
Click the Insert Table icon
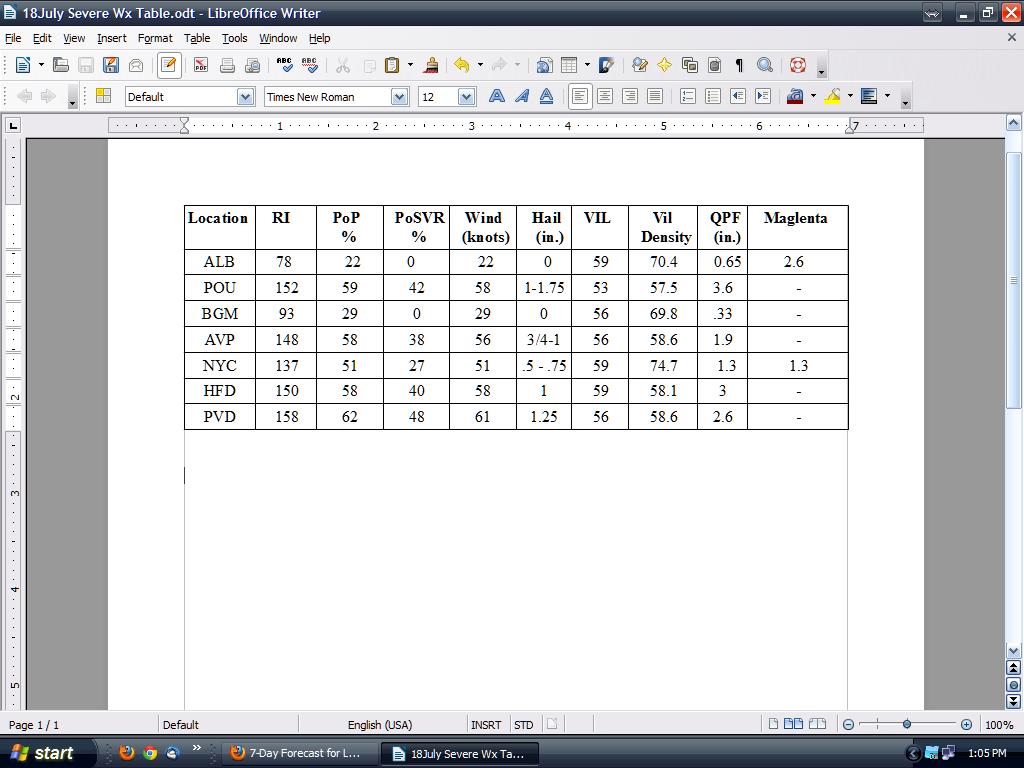569,65
